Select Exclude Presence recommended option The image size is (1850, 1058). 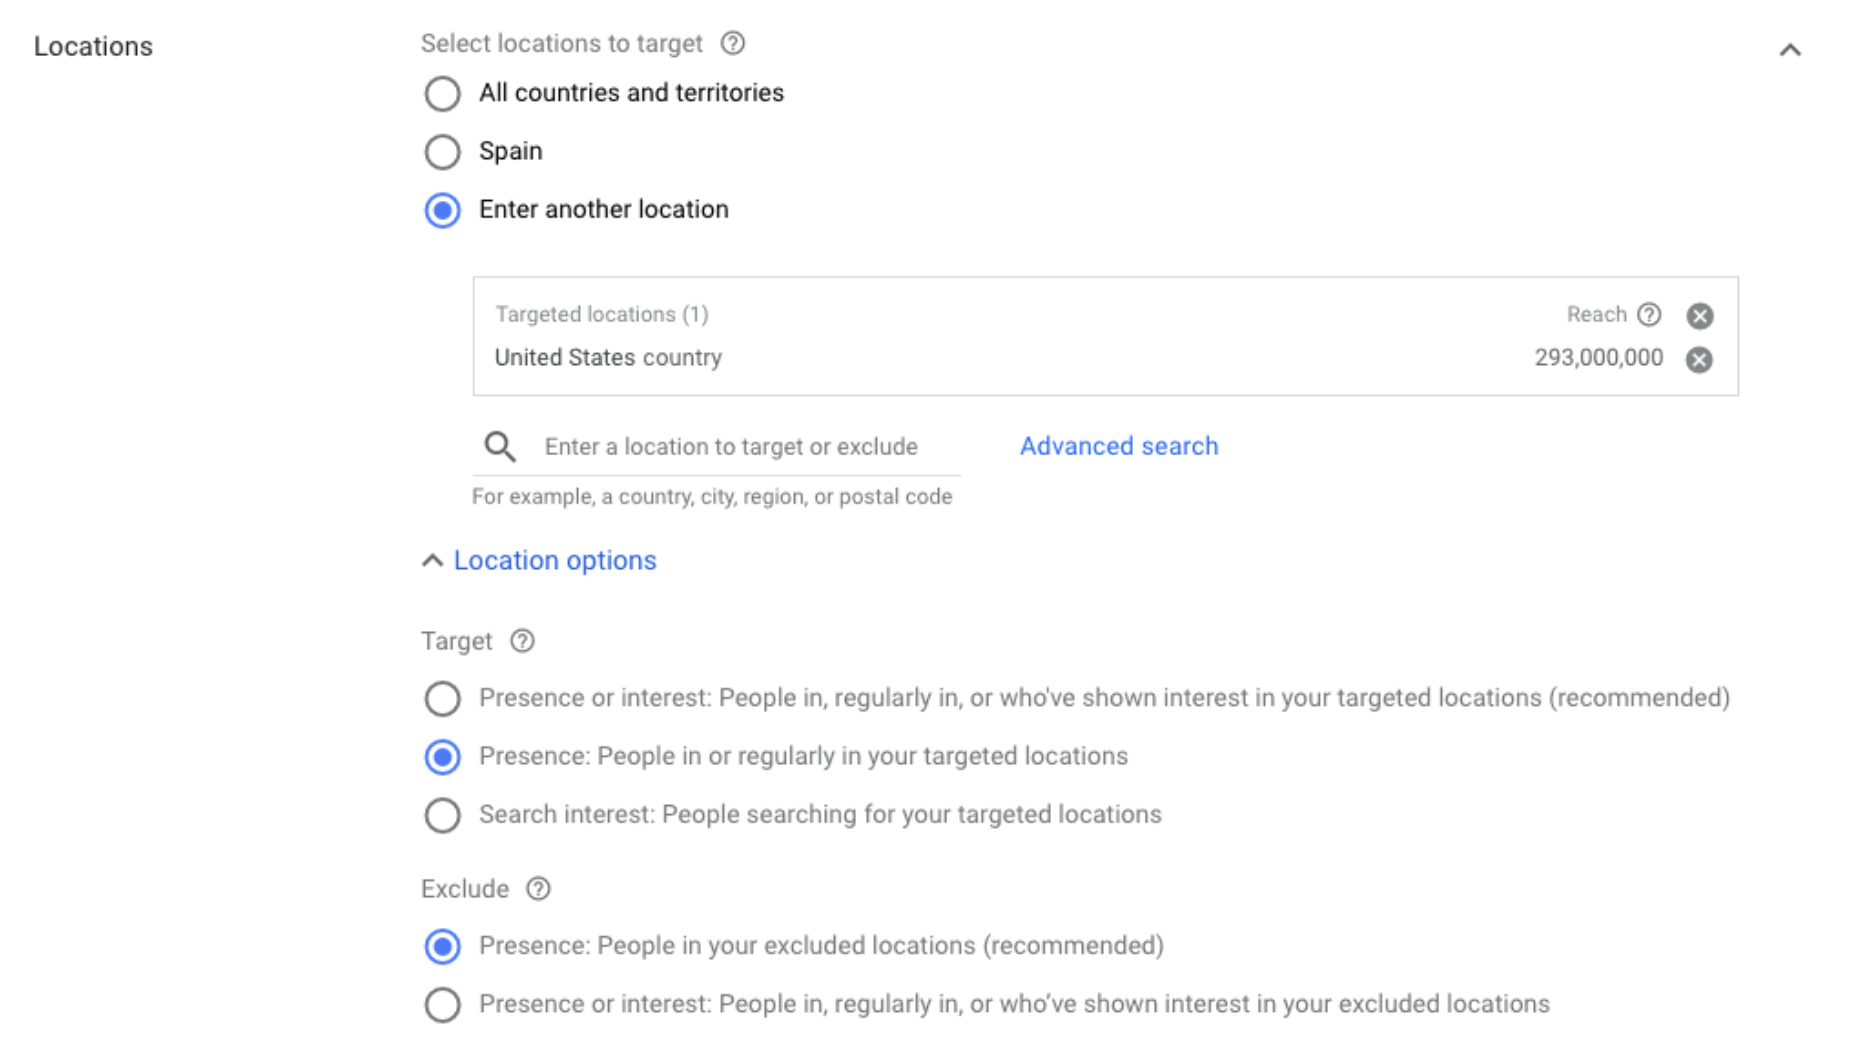click(x=442, y=946)
